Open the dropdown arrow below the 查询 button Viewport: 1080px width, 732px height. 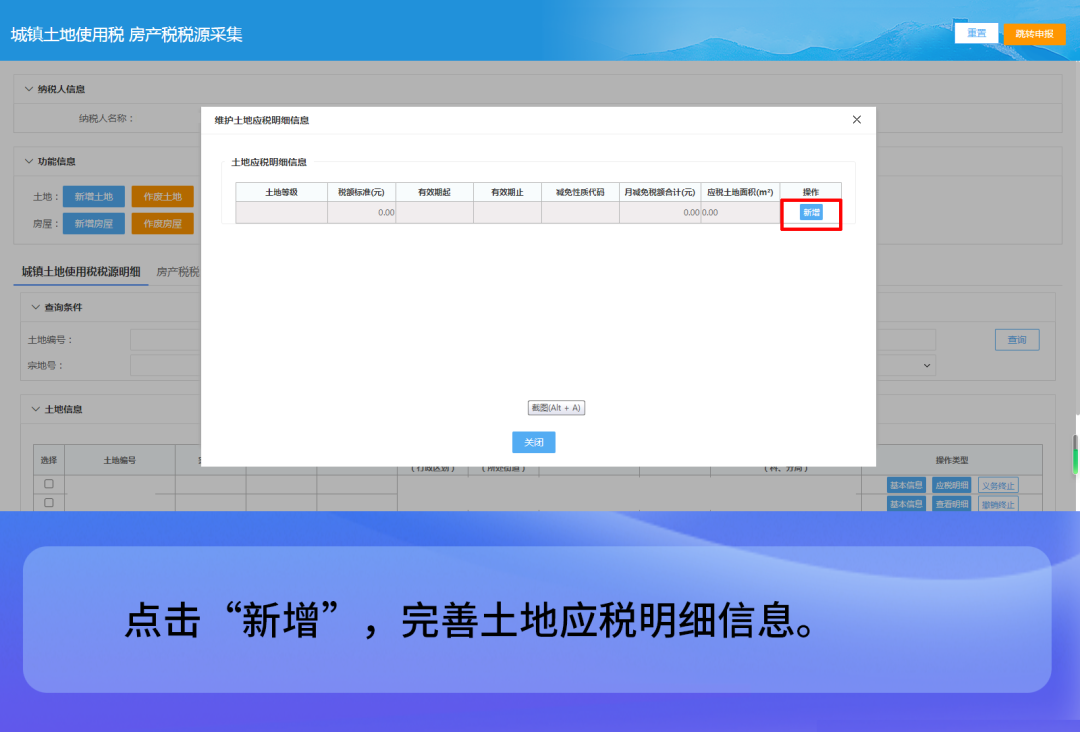pyautogui.click(x=926, y=366)
